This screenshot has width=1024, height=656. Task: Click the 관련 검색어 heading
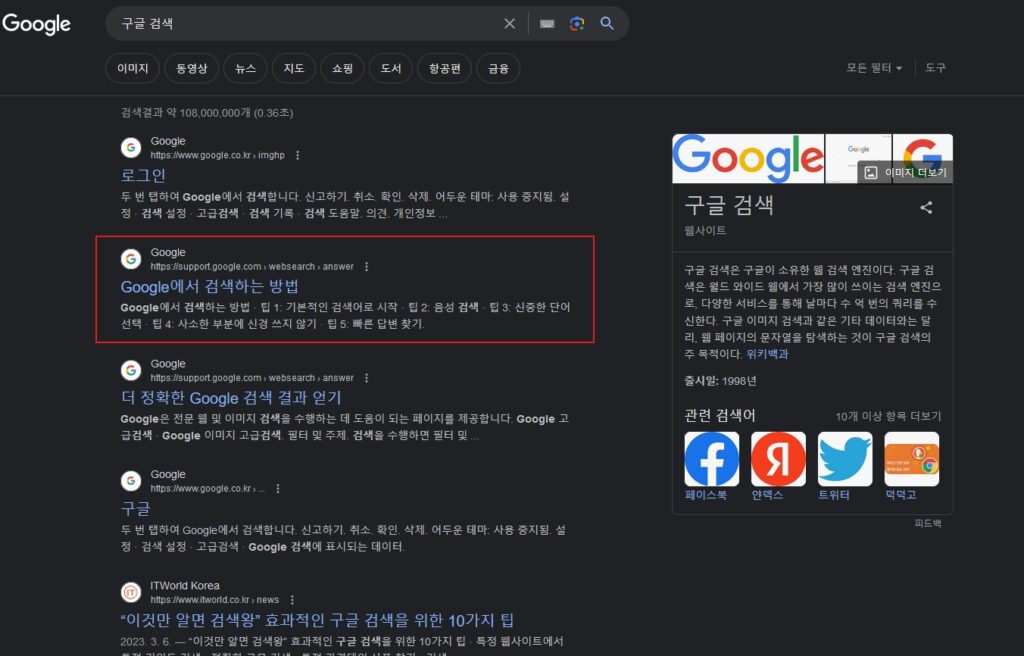click(720, 416)
